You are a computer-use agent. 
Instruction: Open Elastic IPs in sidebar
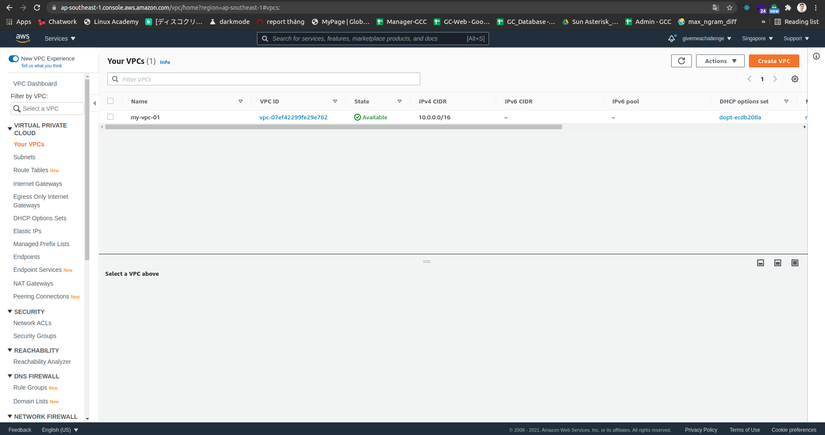27,231
